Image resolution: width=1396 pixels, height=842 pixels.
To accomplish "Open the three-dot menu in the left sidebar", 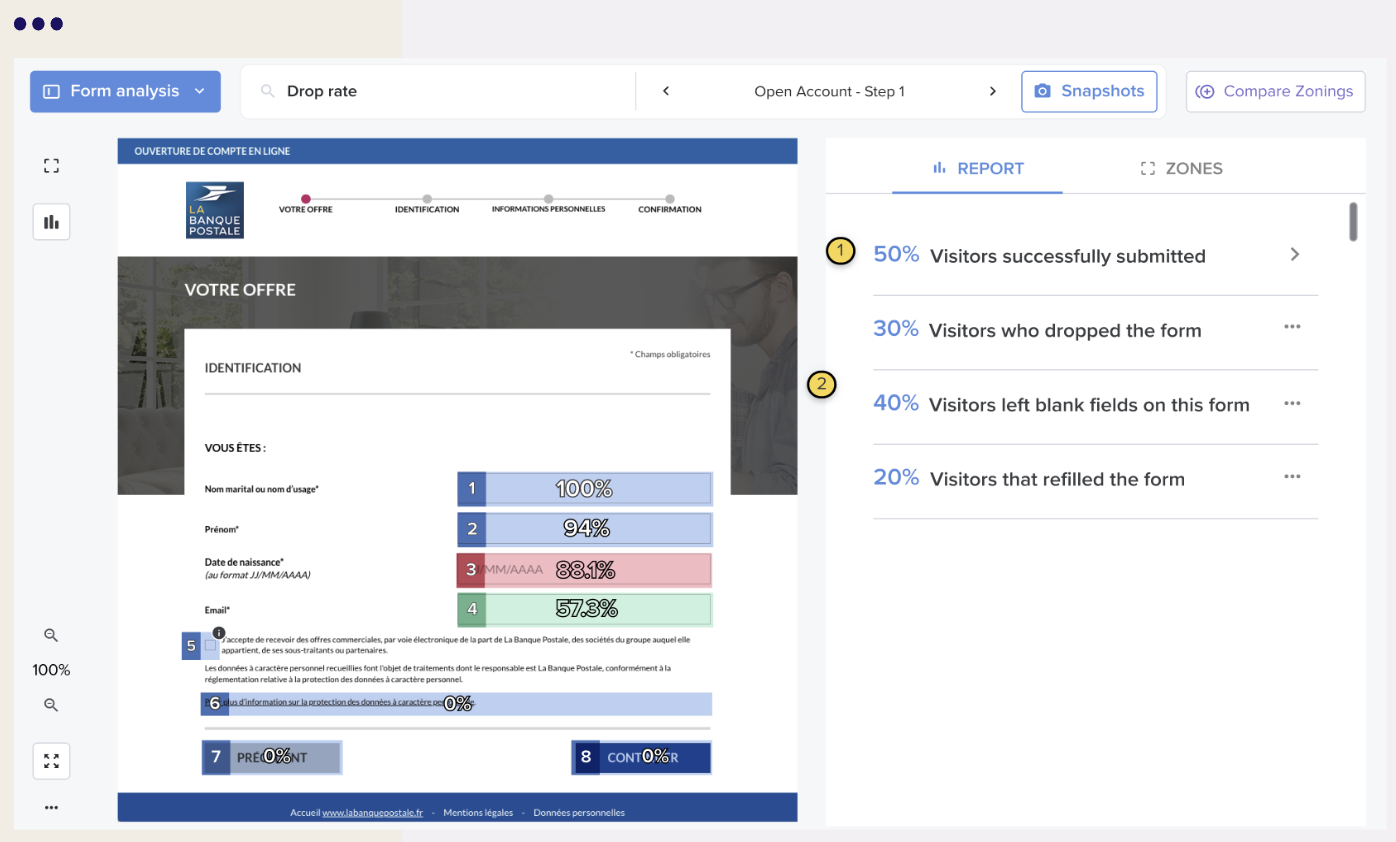I will (51, 807).
